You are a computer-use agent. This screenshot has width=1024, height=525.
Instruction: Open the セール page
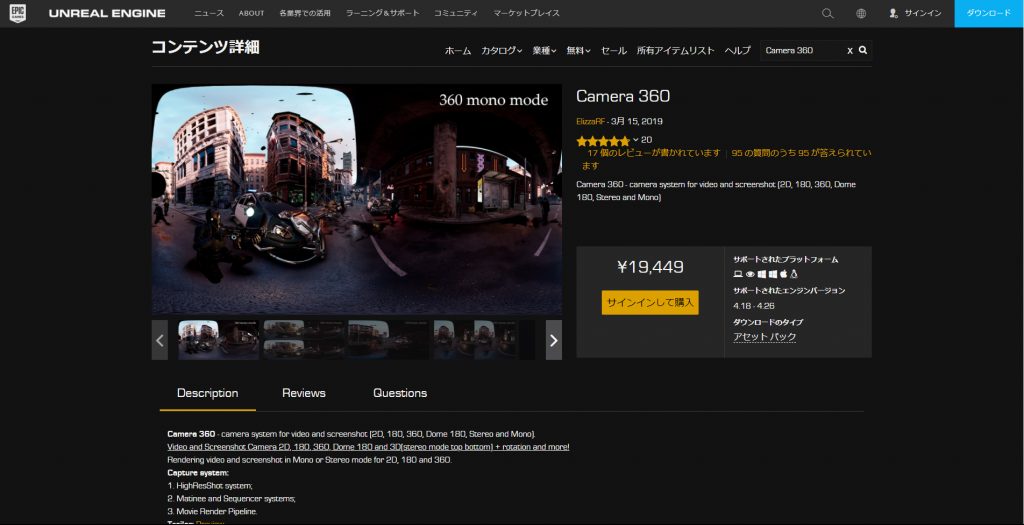[614, 50]
